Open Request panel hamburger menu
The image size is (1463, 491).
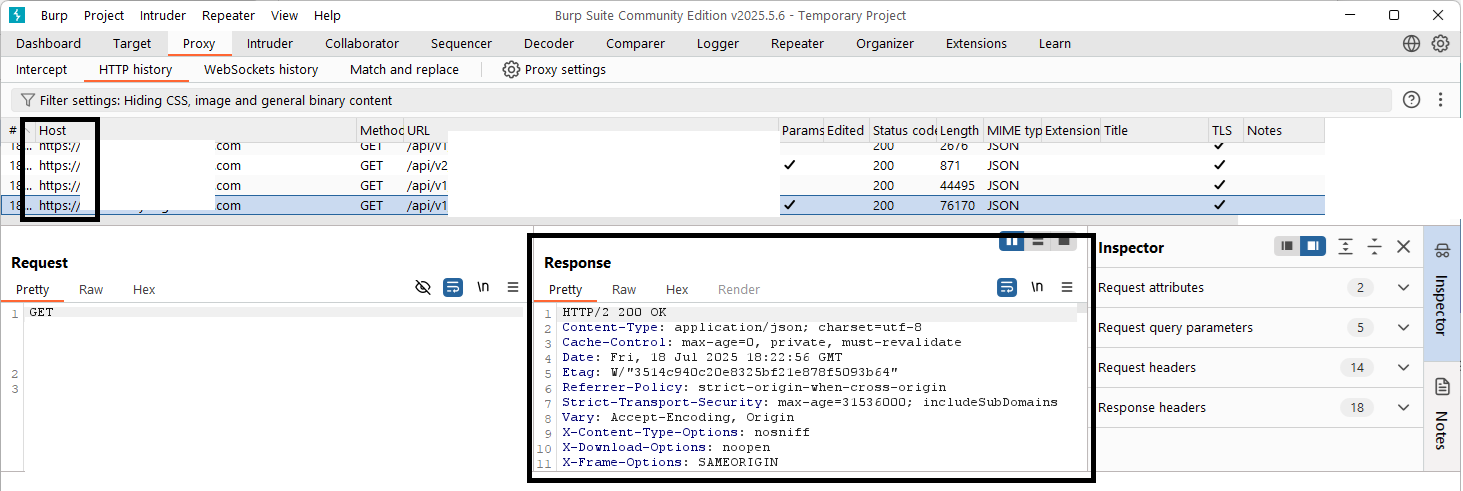(513, 287)
